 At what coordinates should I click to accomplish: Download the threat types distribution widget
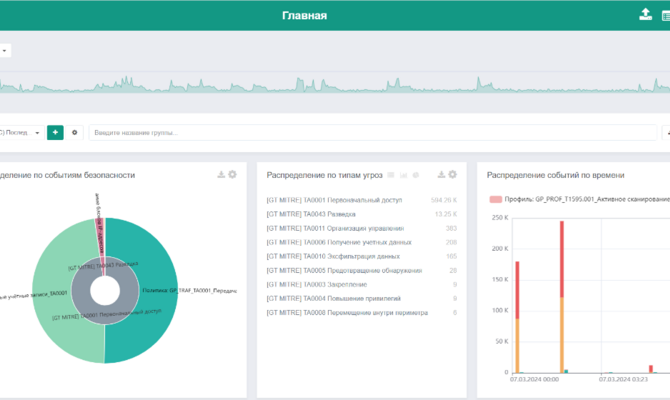point(441,174)
